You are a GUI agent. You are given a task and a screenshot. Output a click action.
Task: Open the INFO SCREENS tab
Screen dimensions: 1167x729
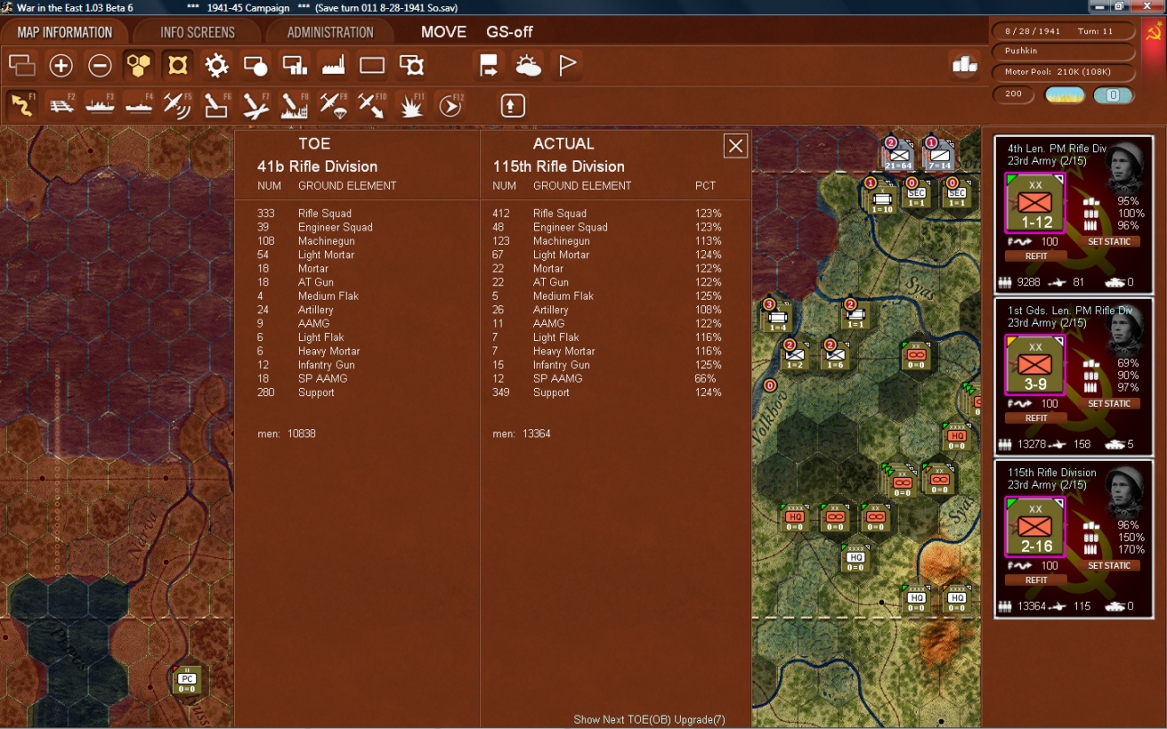point(197,32)
